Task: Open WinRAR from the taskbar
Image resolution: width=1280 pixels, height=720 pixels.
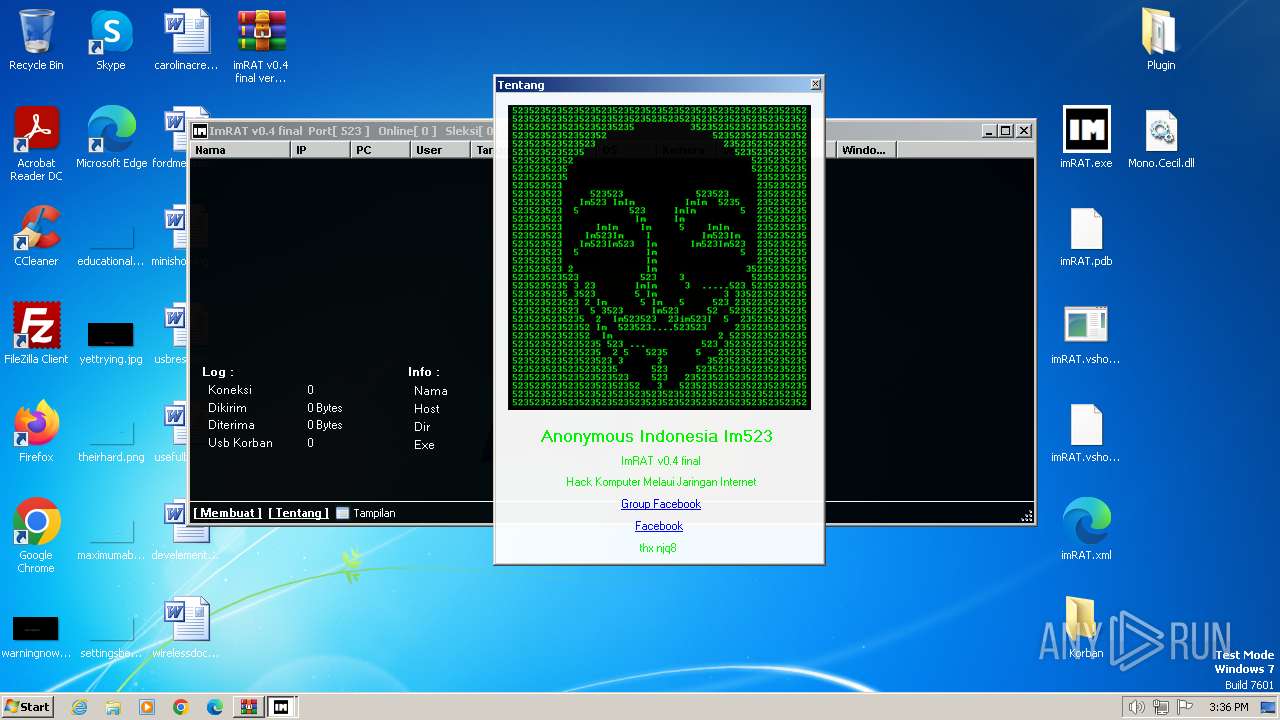Action: coord(248,707)
